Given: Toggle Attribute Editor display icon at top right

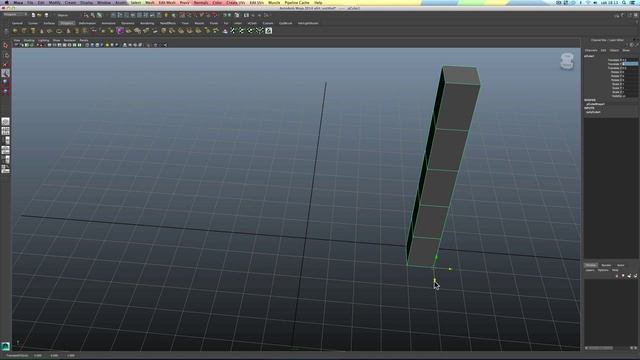Looking at the screenshot, I should [623, 15].
